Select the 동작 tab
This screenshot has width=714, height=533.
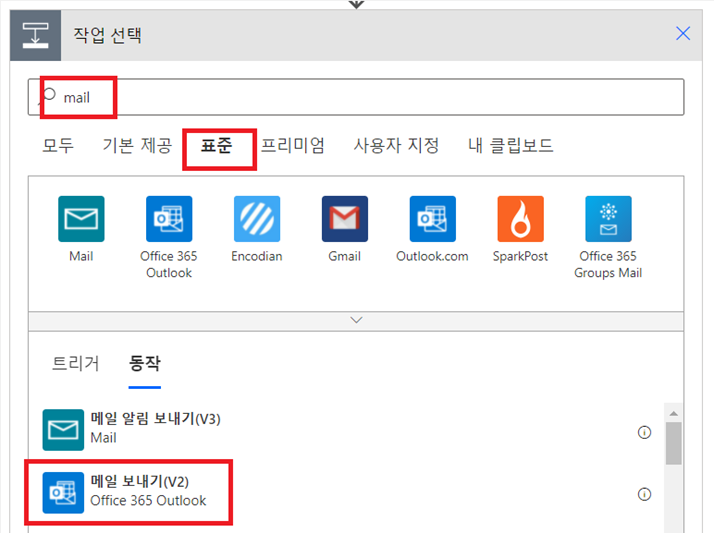pos(145,364)
